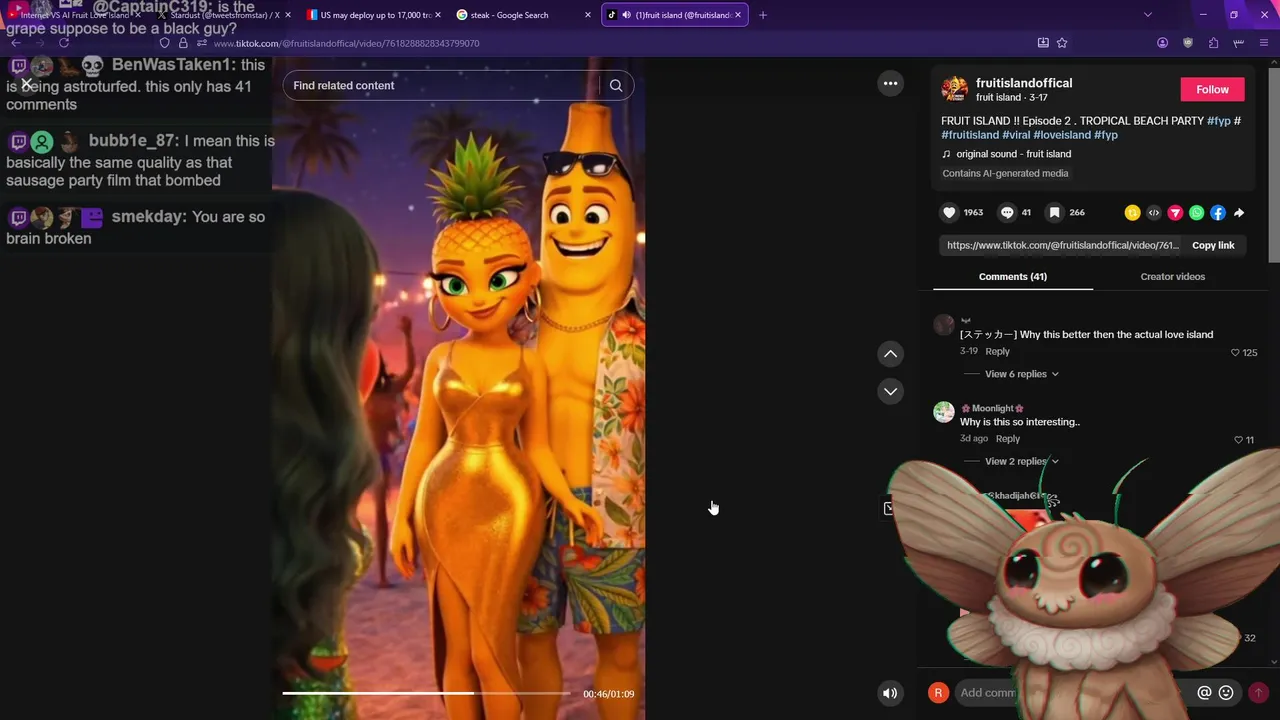Switch to the Comments (41) tab
Image resolution: width=1280 pixels, height=720 pixels.
1013,276
